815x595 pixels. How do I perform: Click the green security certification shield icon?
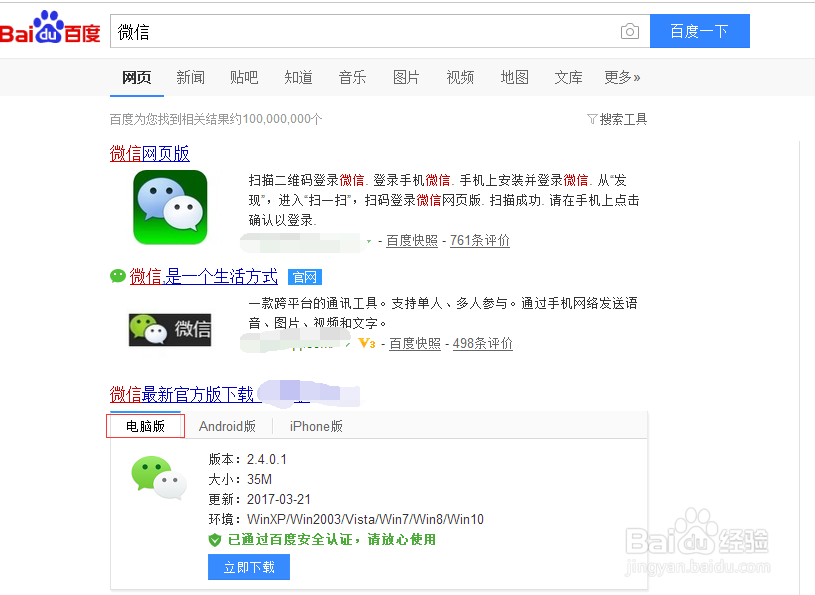point(213,540)
